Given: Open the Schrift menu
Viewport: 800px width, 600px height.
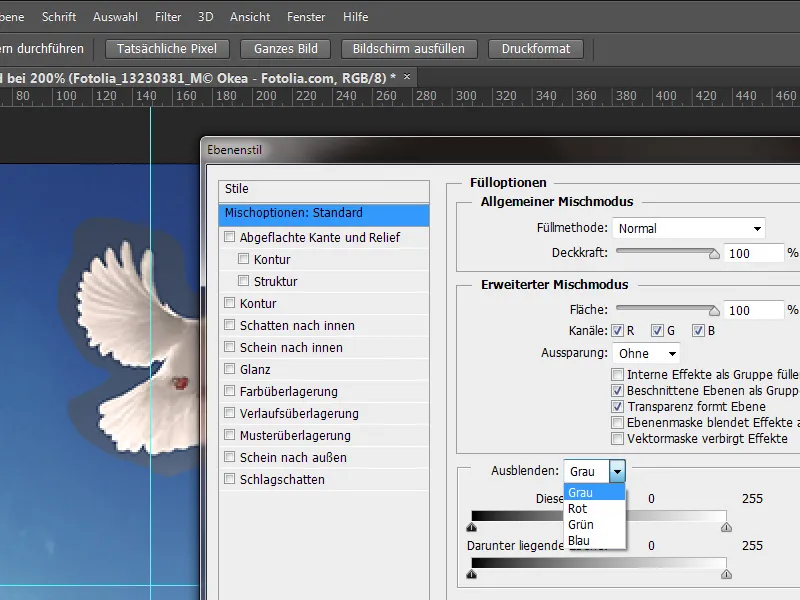Looking at the screenshot, I should [59, 17].
